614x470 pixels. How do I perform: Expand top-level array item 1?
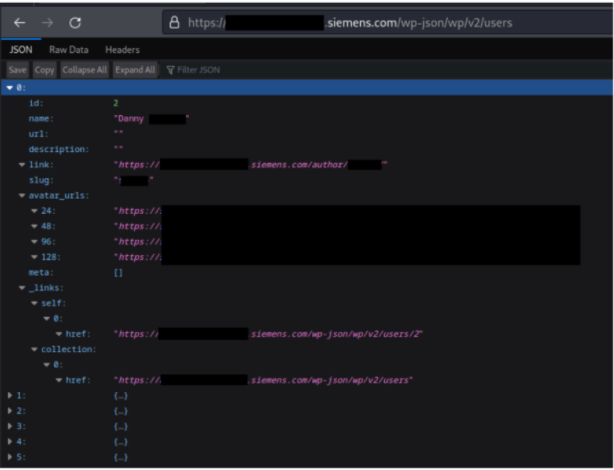click(x=10, y=396)
